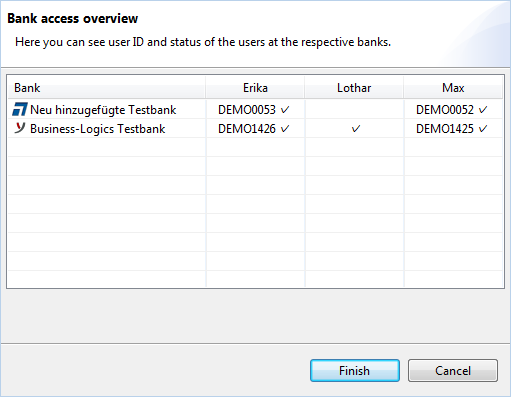Click the checkmark next to DEMO1425
The width and height of the screenshot is (511, 397).
483,129
